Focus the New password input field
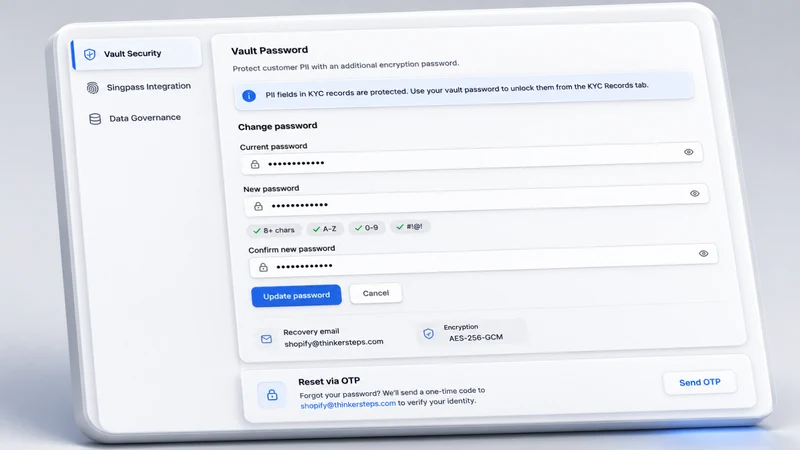This screenshot has width=800, height=450. click(477, 200)
